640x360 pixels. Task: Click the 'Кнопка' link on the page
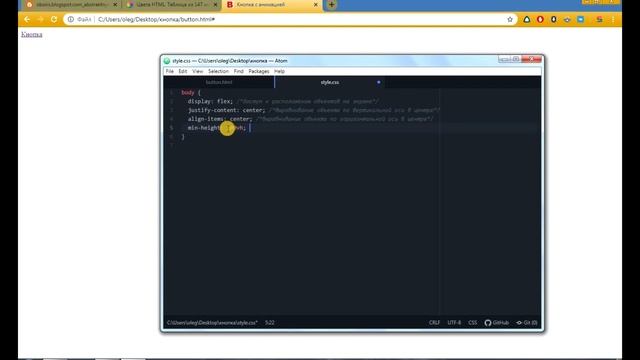click(x=31, y=34)
